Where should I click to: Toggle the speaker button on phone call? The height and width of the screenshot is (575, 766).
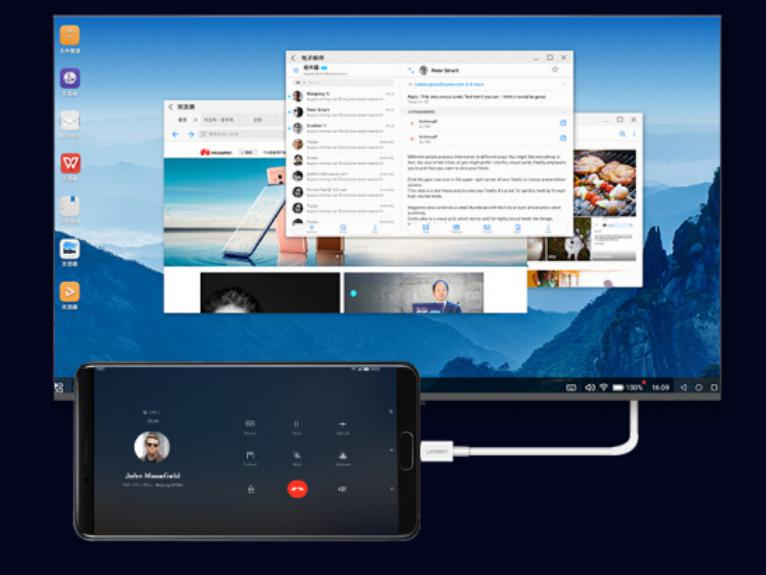[x=342, y=489]
